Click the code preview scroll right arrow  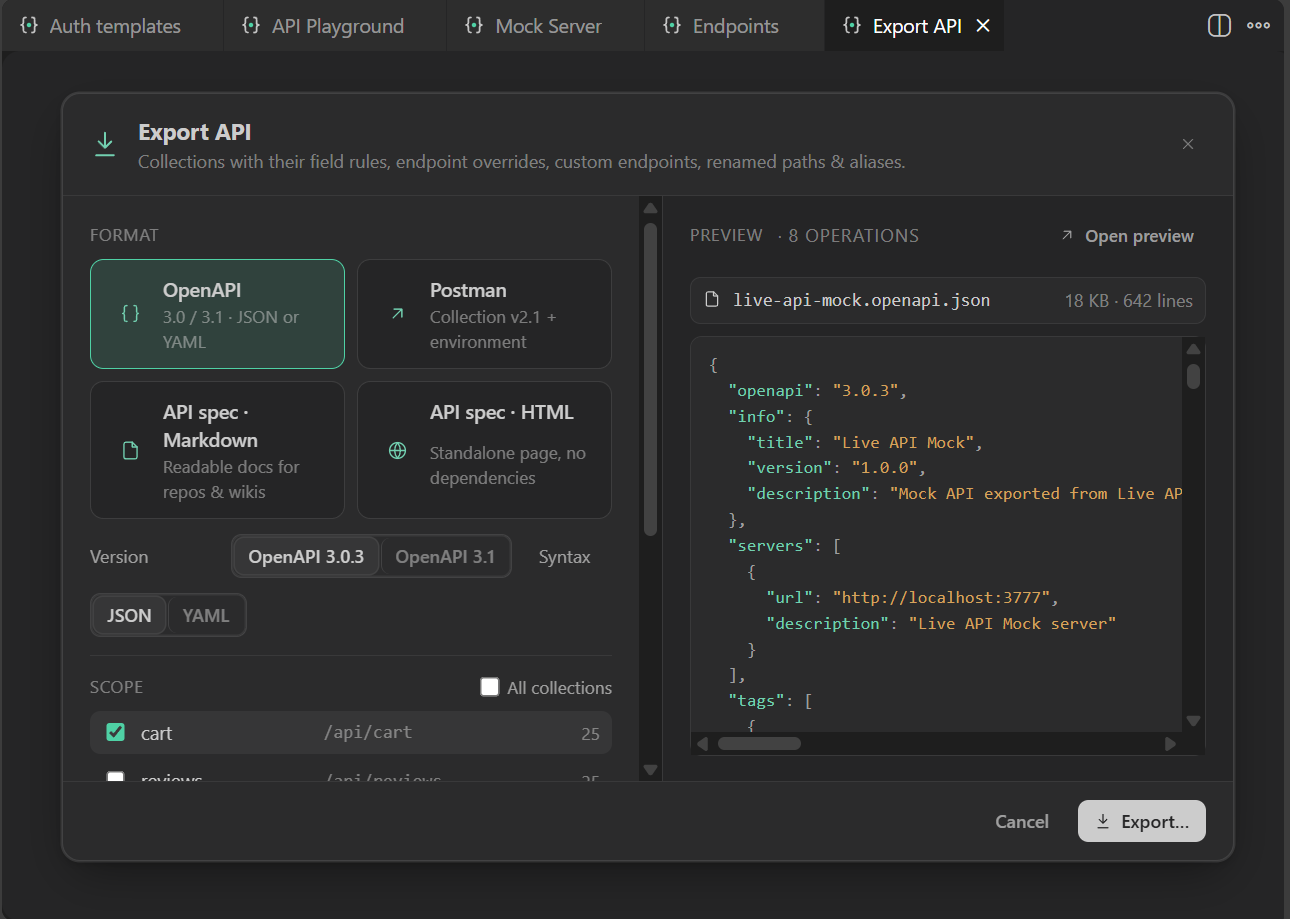point(1170,743)
